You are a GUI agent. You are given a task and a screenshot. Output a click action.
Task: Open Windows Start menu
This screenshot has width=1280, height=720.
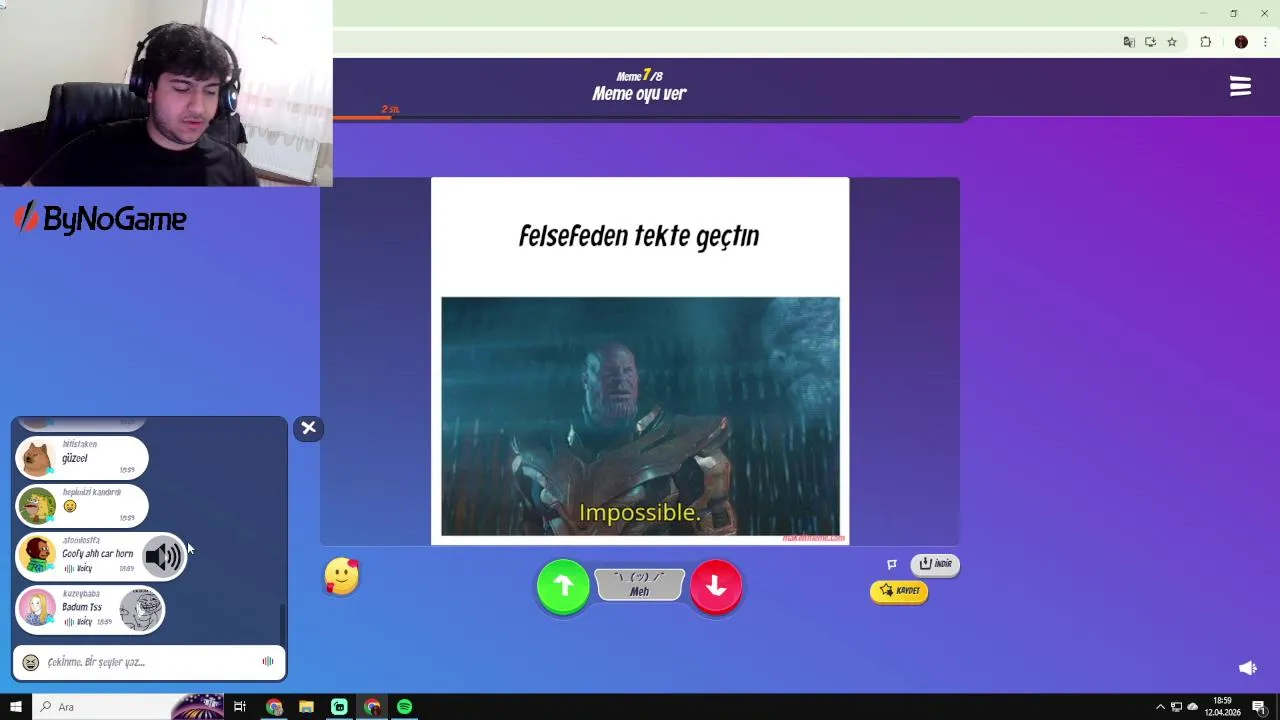pyautogui.click(x=16, y=707)
